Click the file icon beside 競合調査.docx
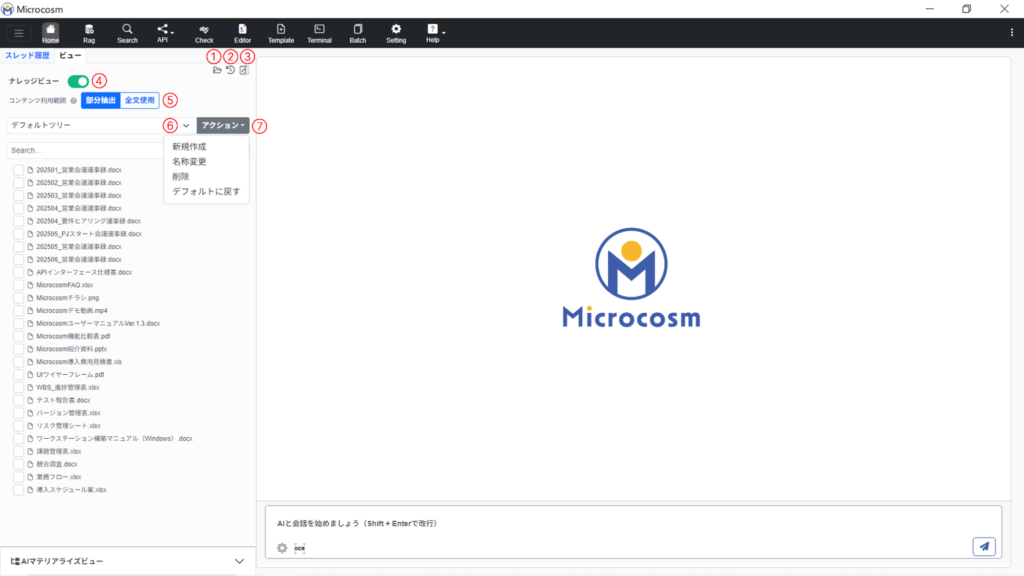 pyautogui.click(x=30, y=464)
